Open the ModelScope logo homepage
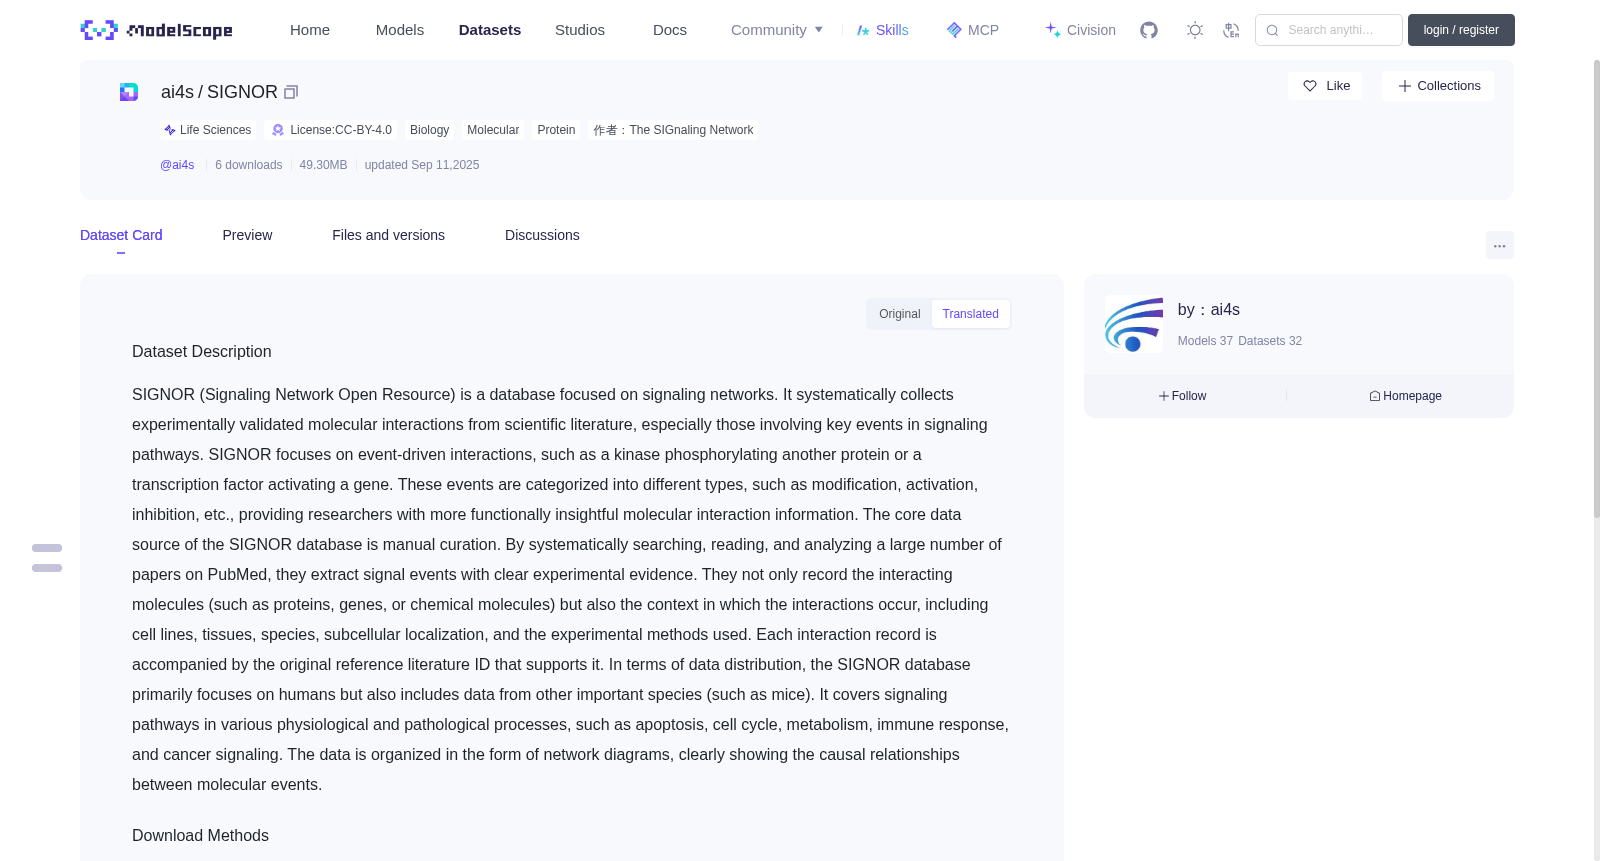 [x=156, y=30]
